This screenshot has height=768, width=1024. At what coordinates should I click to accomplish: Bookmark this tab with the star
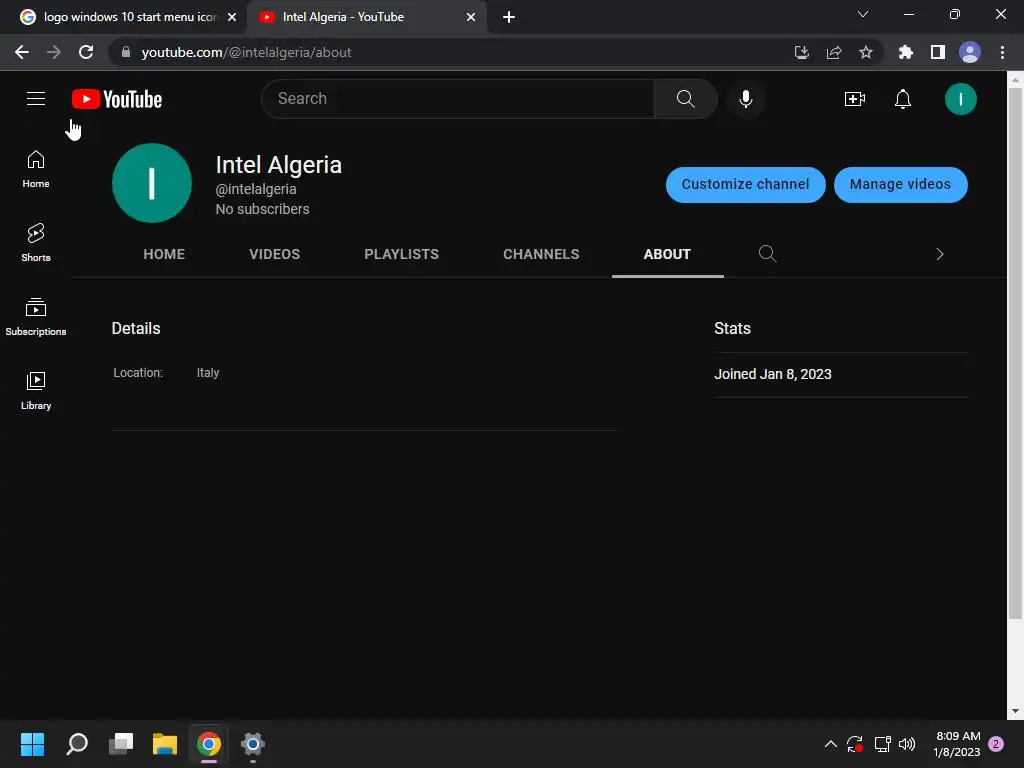[x=865, y=52]
